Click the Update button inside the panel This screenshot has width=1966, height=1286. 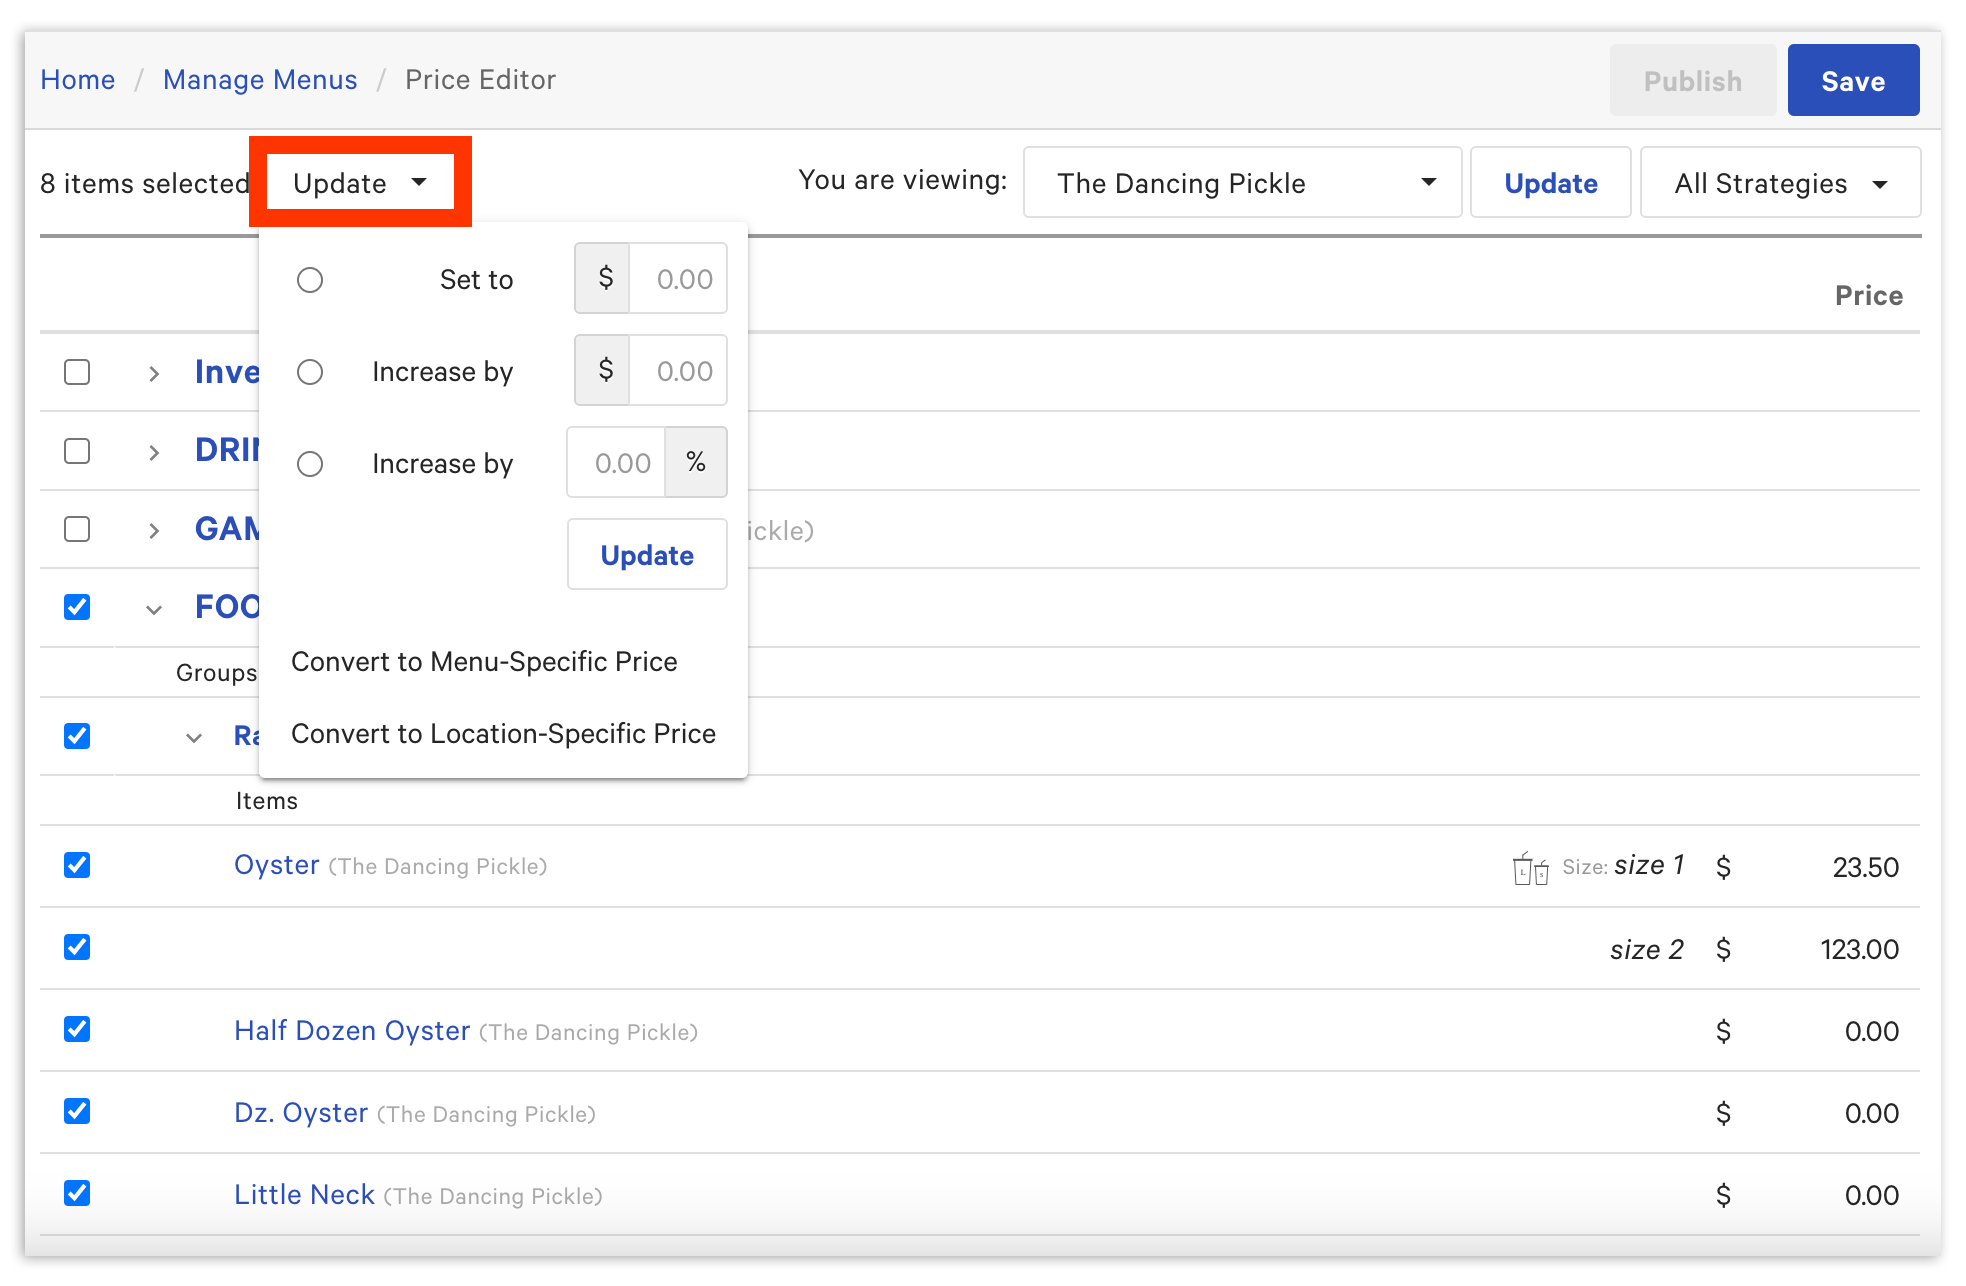pos(646,554)
